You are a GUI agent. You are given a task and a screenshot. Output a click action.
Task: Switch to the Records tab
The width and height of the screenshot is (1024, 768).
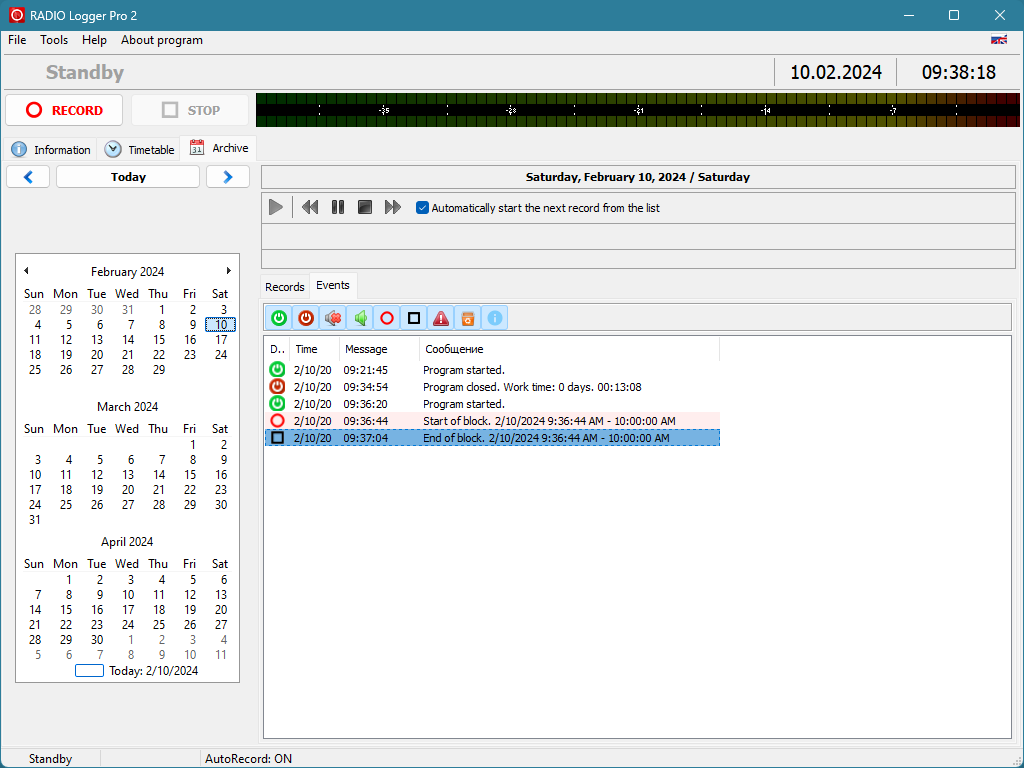(285, 287)
